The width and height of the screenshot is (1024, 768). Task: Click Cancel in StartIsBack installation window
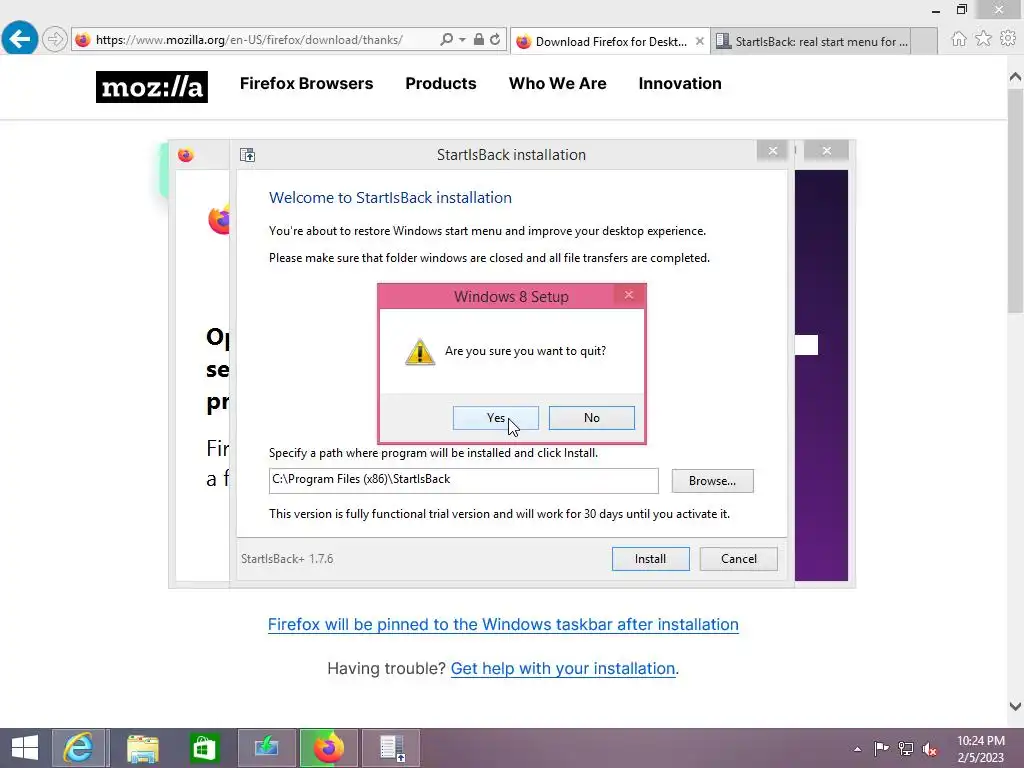click(x=739, y=559)
